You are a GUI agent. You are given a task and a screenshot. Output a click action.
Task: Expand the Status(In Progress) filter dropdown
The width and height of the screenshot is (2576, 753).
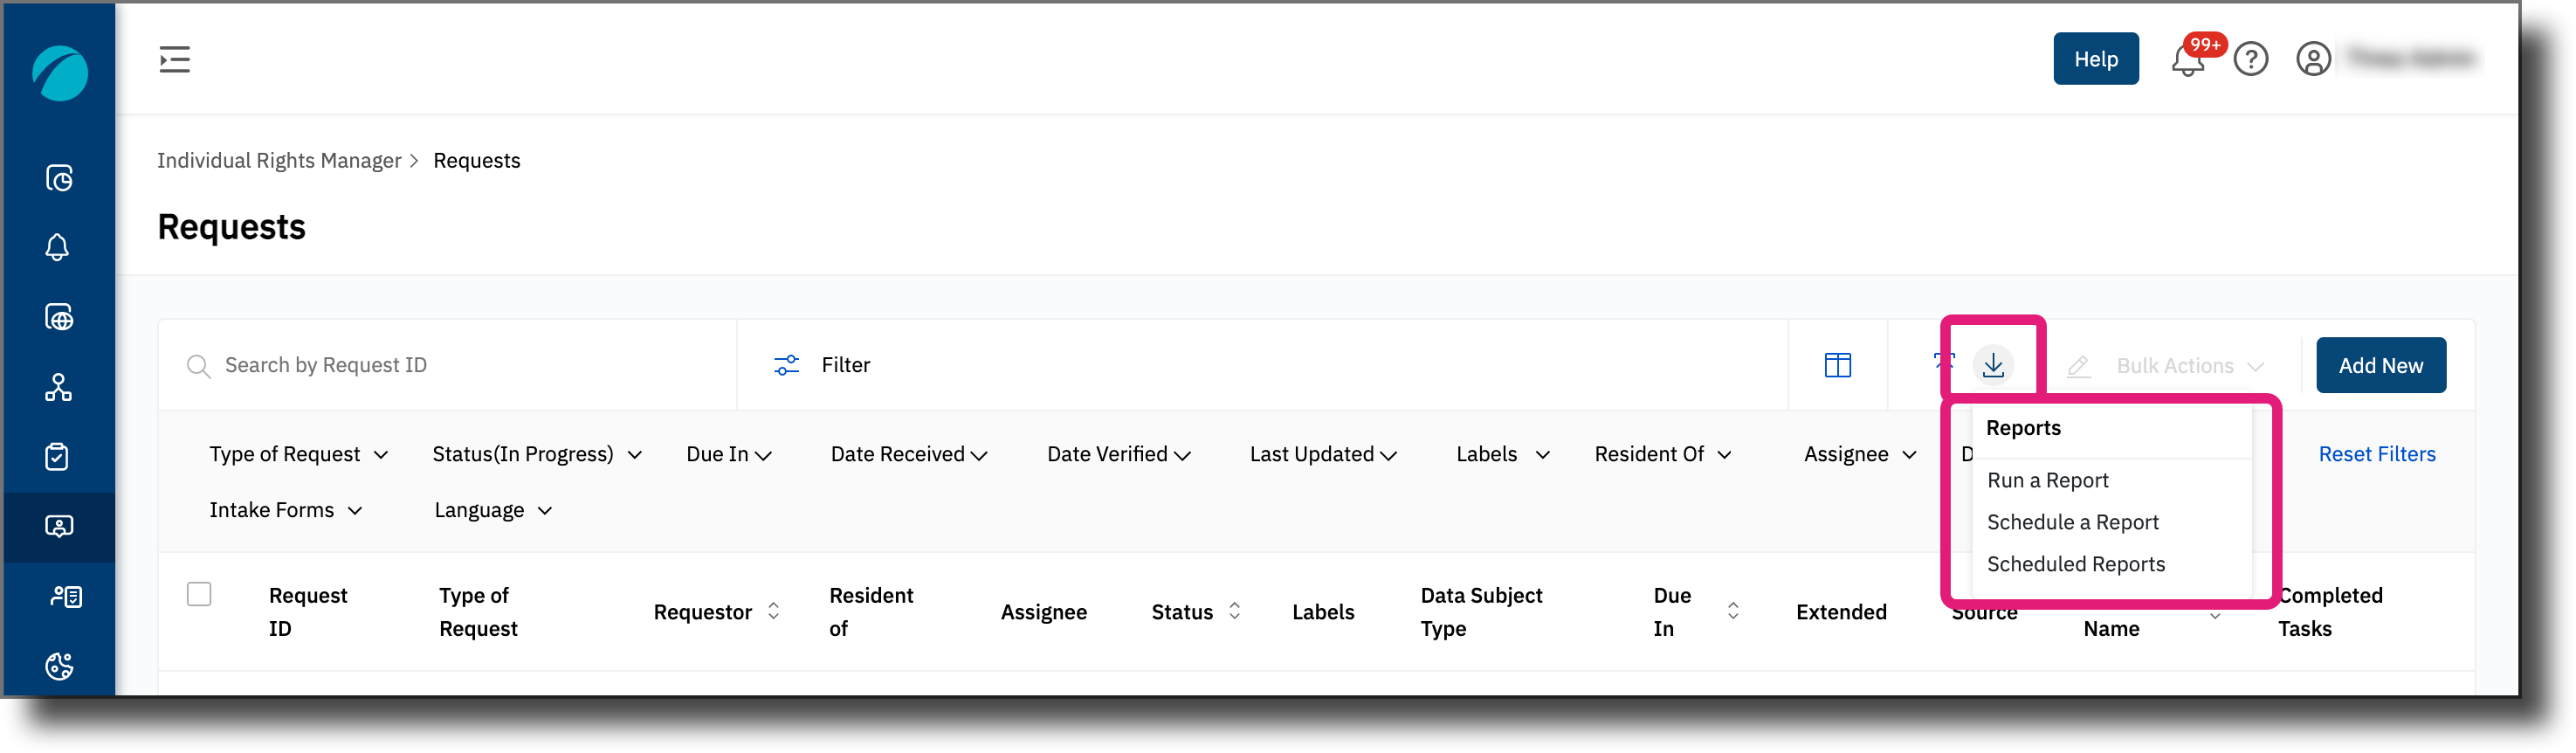[x=537, y=455]
